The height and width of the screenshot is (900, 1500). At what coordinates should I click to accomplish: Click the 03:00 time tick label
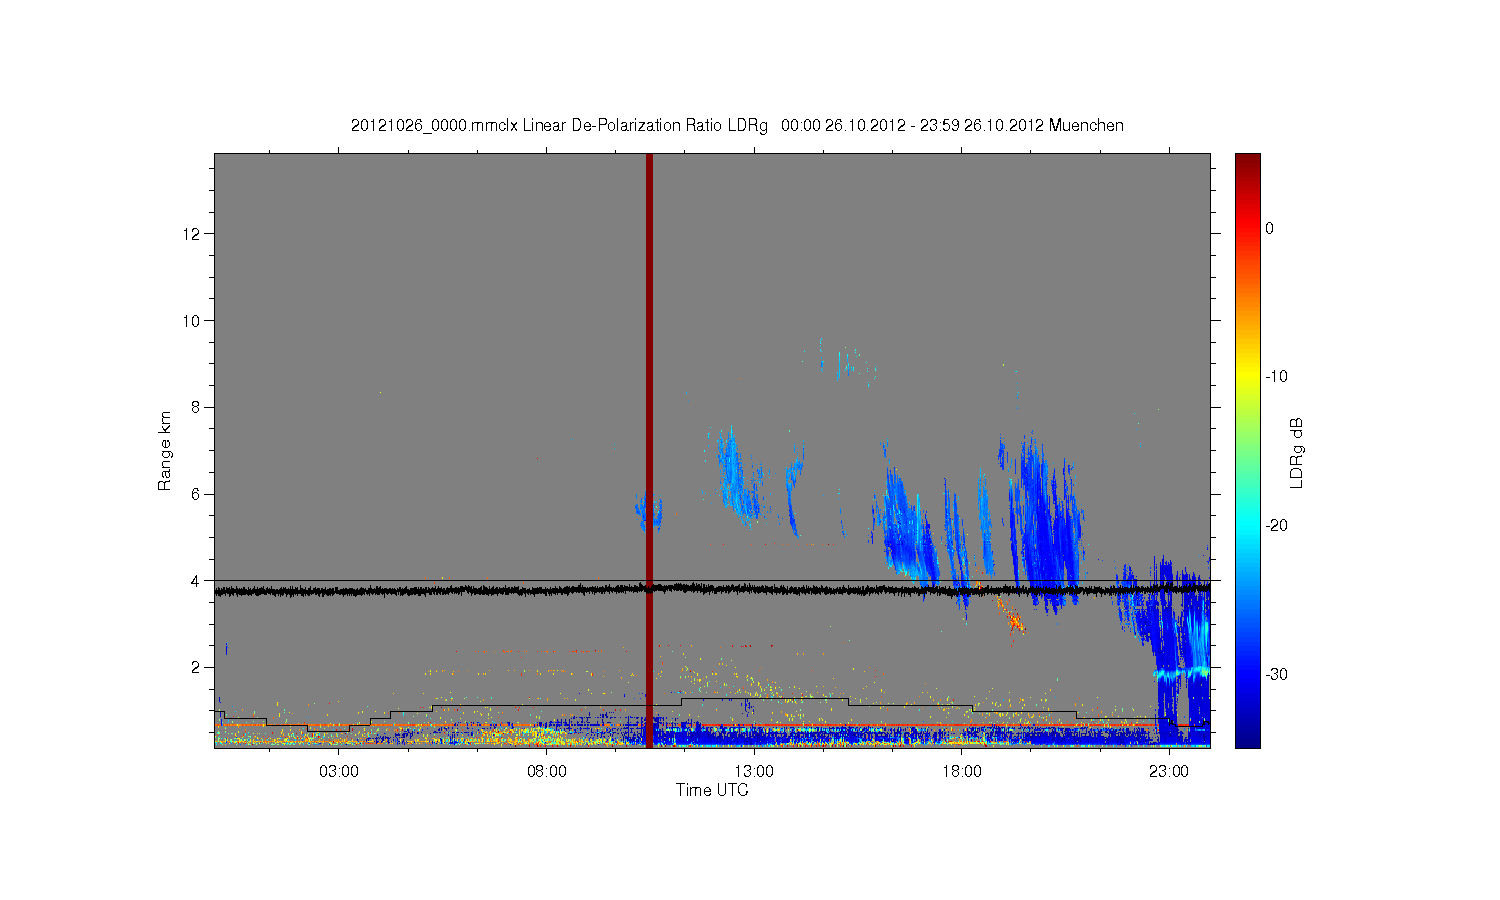339,771
